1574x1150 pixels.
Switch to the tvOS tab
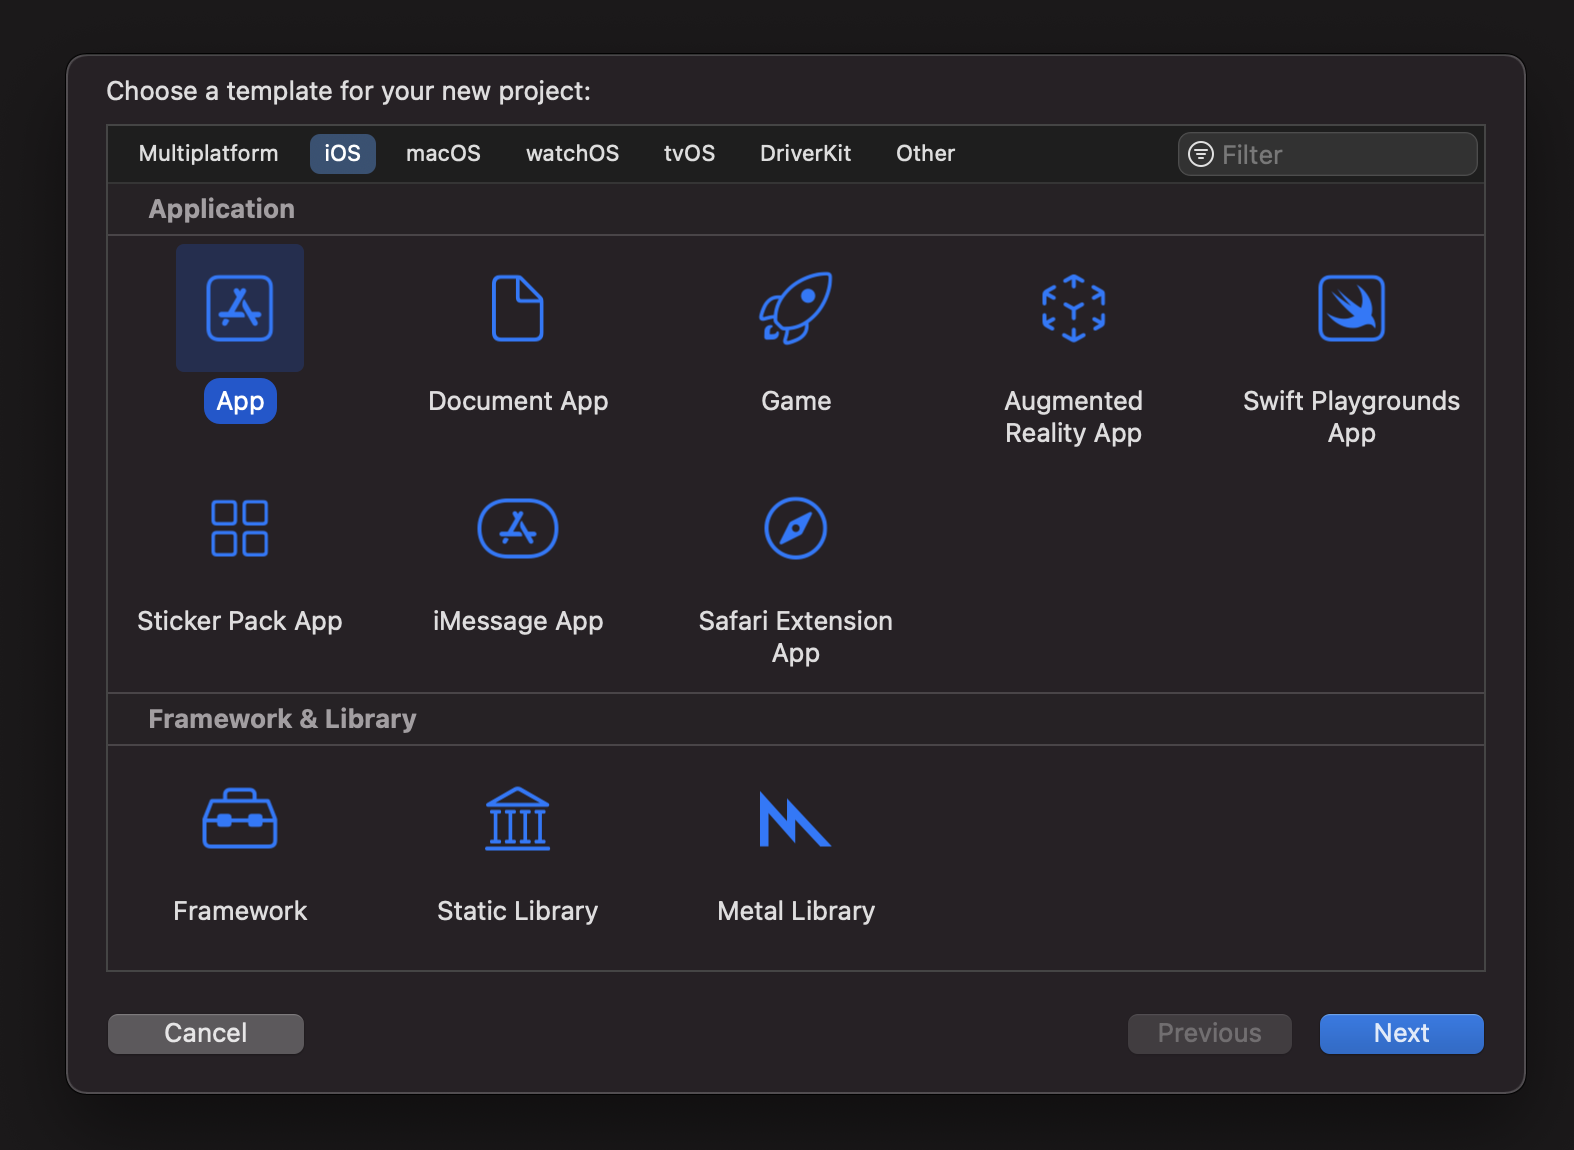pyautogui.click(x=689, y=153)
